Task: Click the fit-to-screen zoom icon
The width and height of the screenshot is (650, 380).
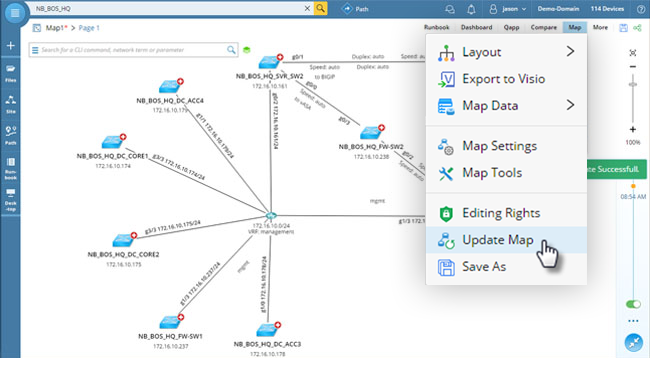Action: point(633,53)
